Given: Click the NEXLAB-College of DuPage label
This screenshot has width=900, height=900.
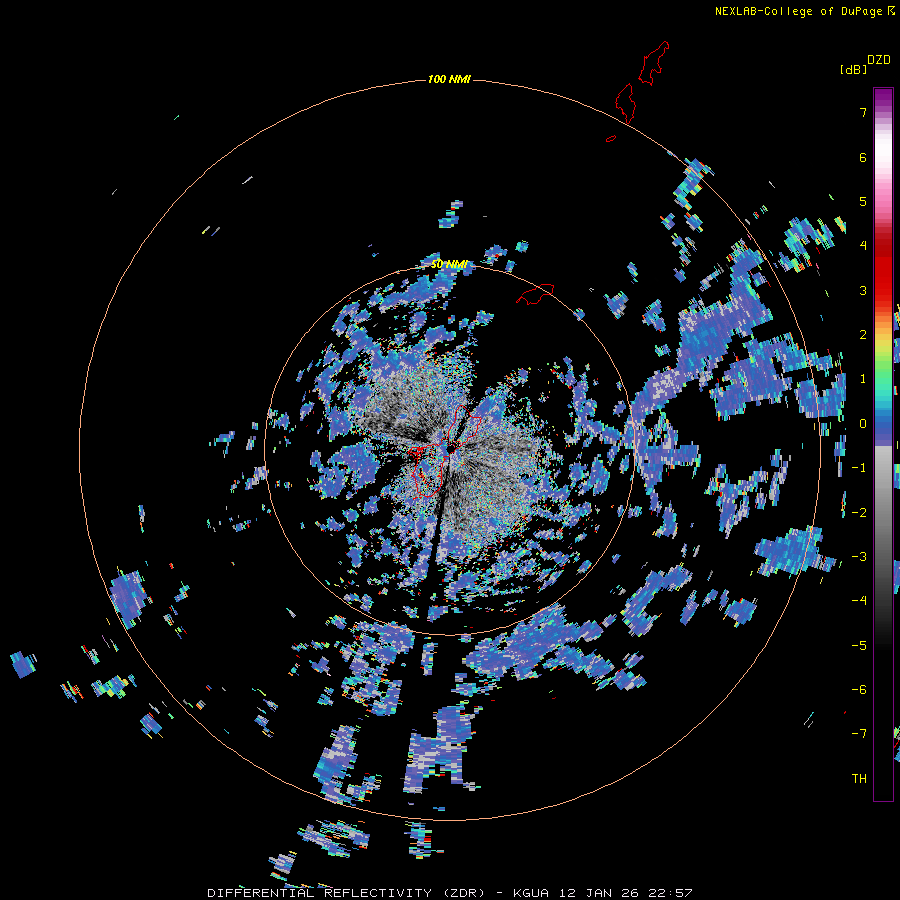Looking at the screenshot, I should [x=798, y=11].
